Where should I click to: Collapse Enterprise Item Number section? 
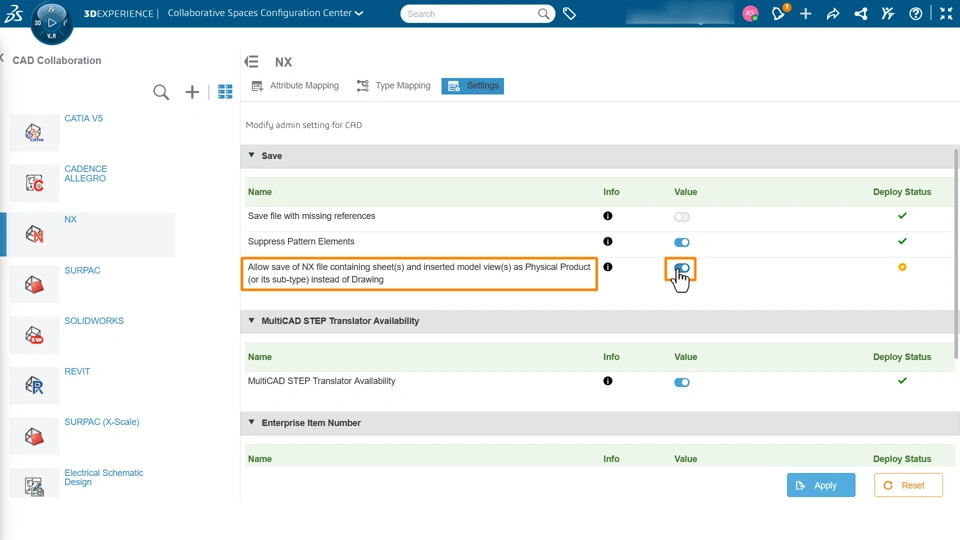[251, 422]
